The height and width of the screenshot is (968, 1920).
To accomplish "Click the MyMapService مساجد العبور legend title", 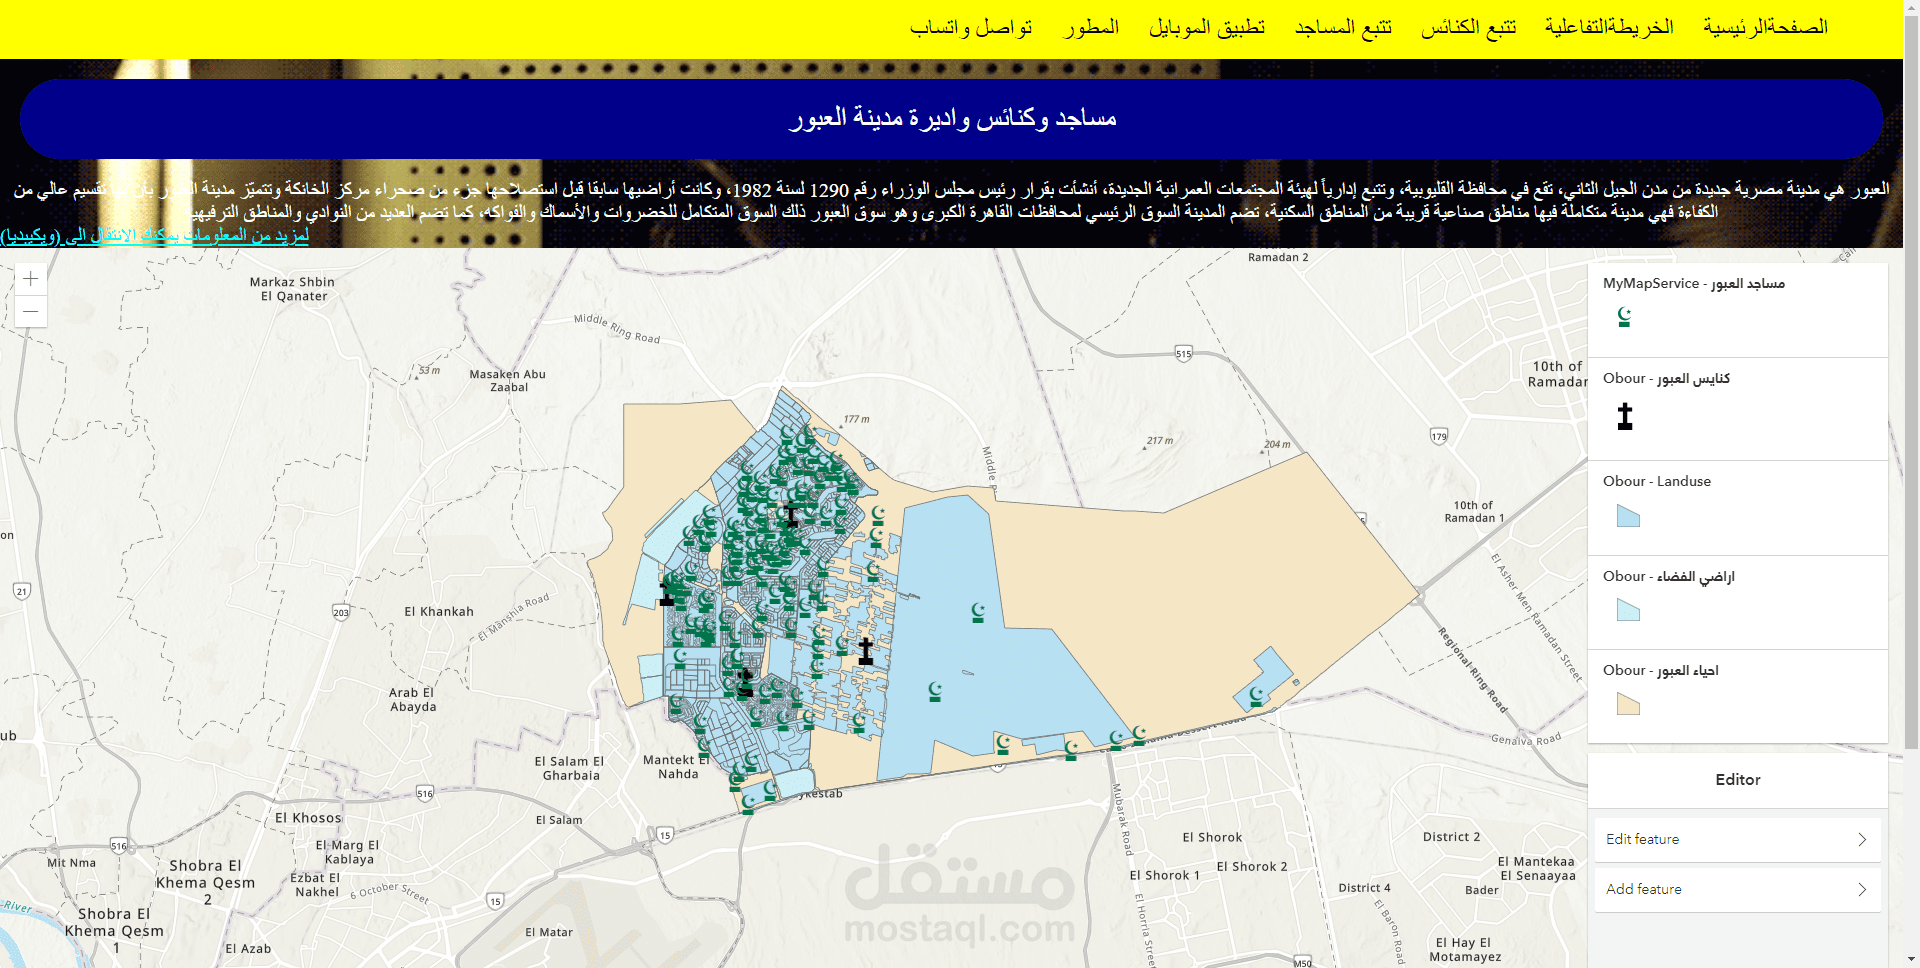I will [x=1694, y=284].
